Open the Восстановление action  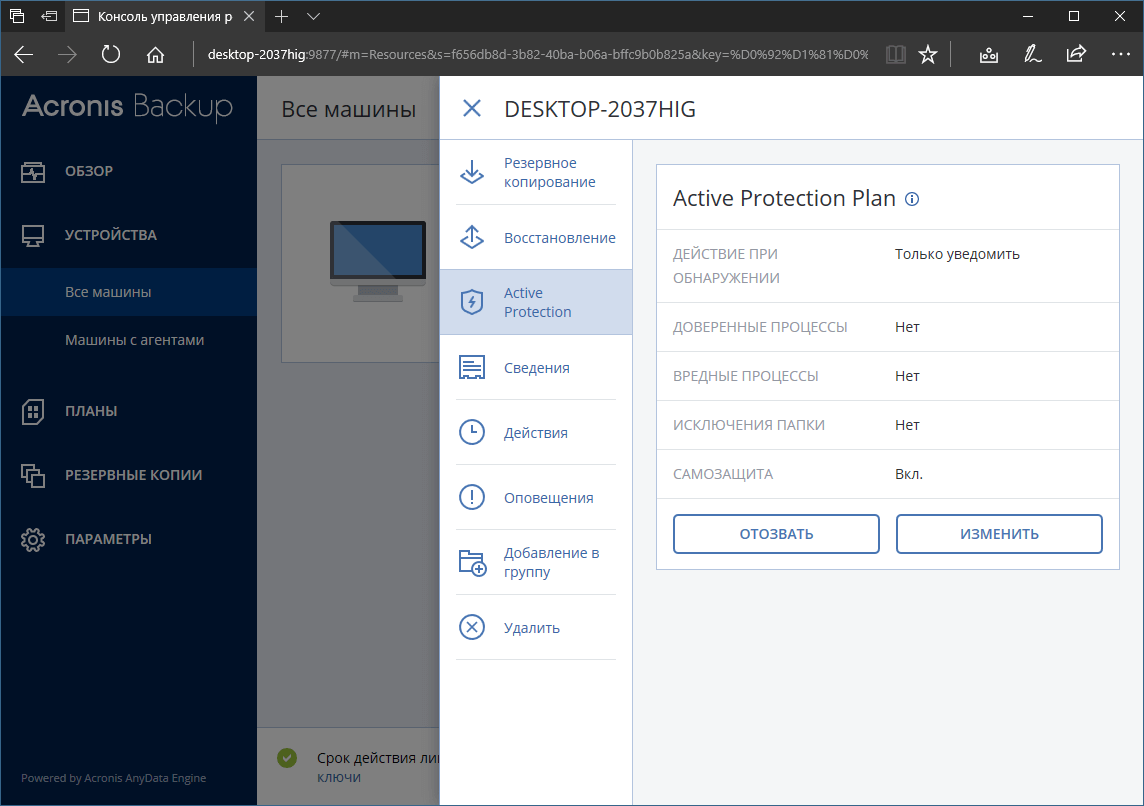click(560, 238)
